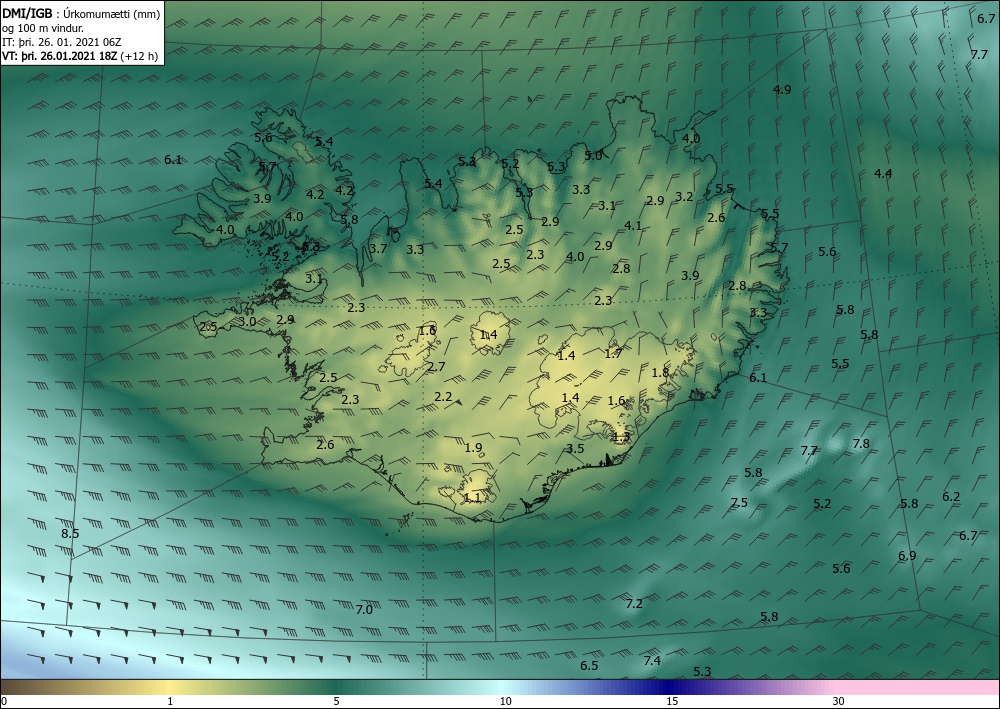This screenshot has width=1000, height=709.
Task: Click the 'og 100 m vindur.' legend line
Action: point(43,27)
